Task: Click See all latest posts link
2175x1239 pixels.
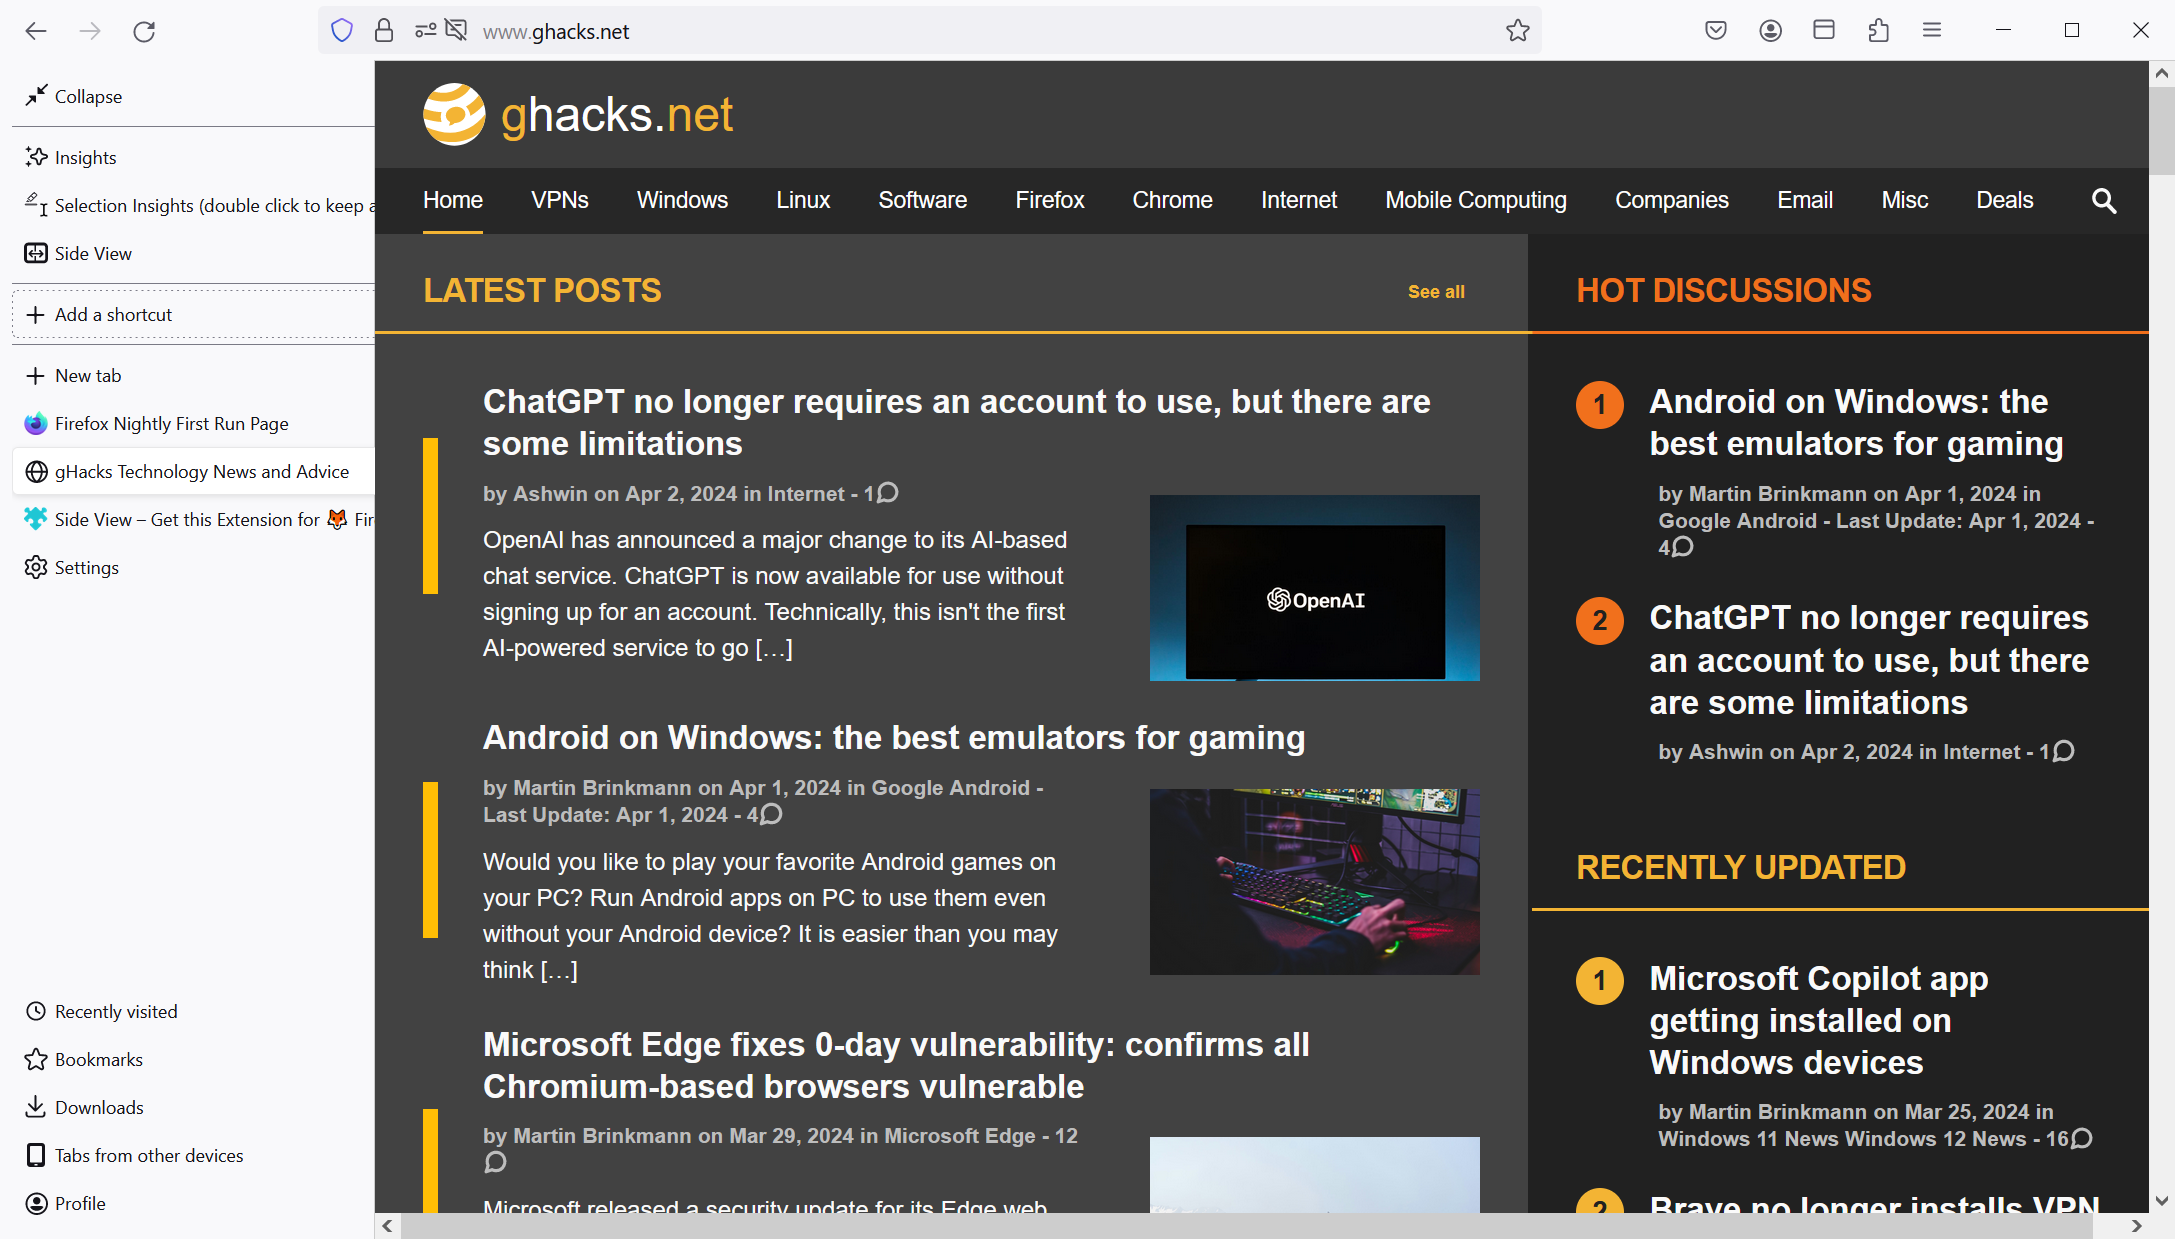Action: 1436,291
